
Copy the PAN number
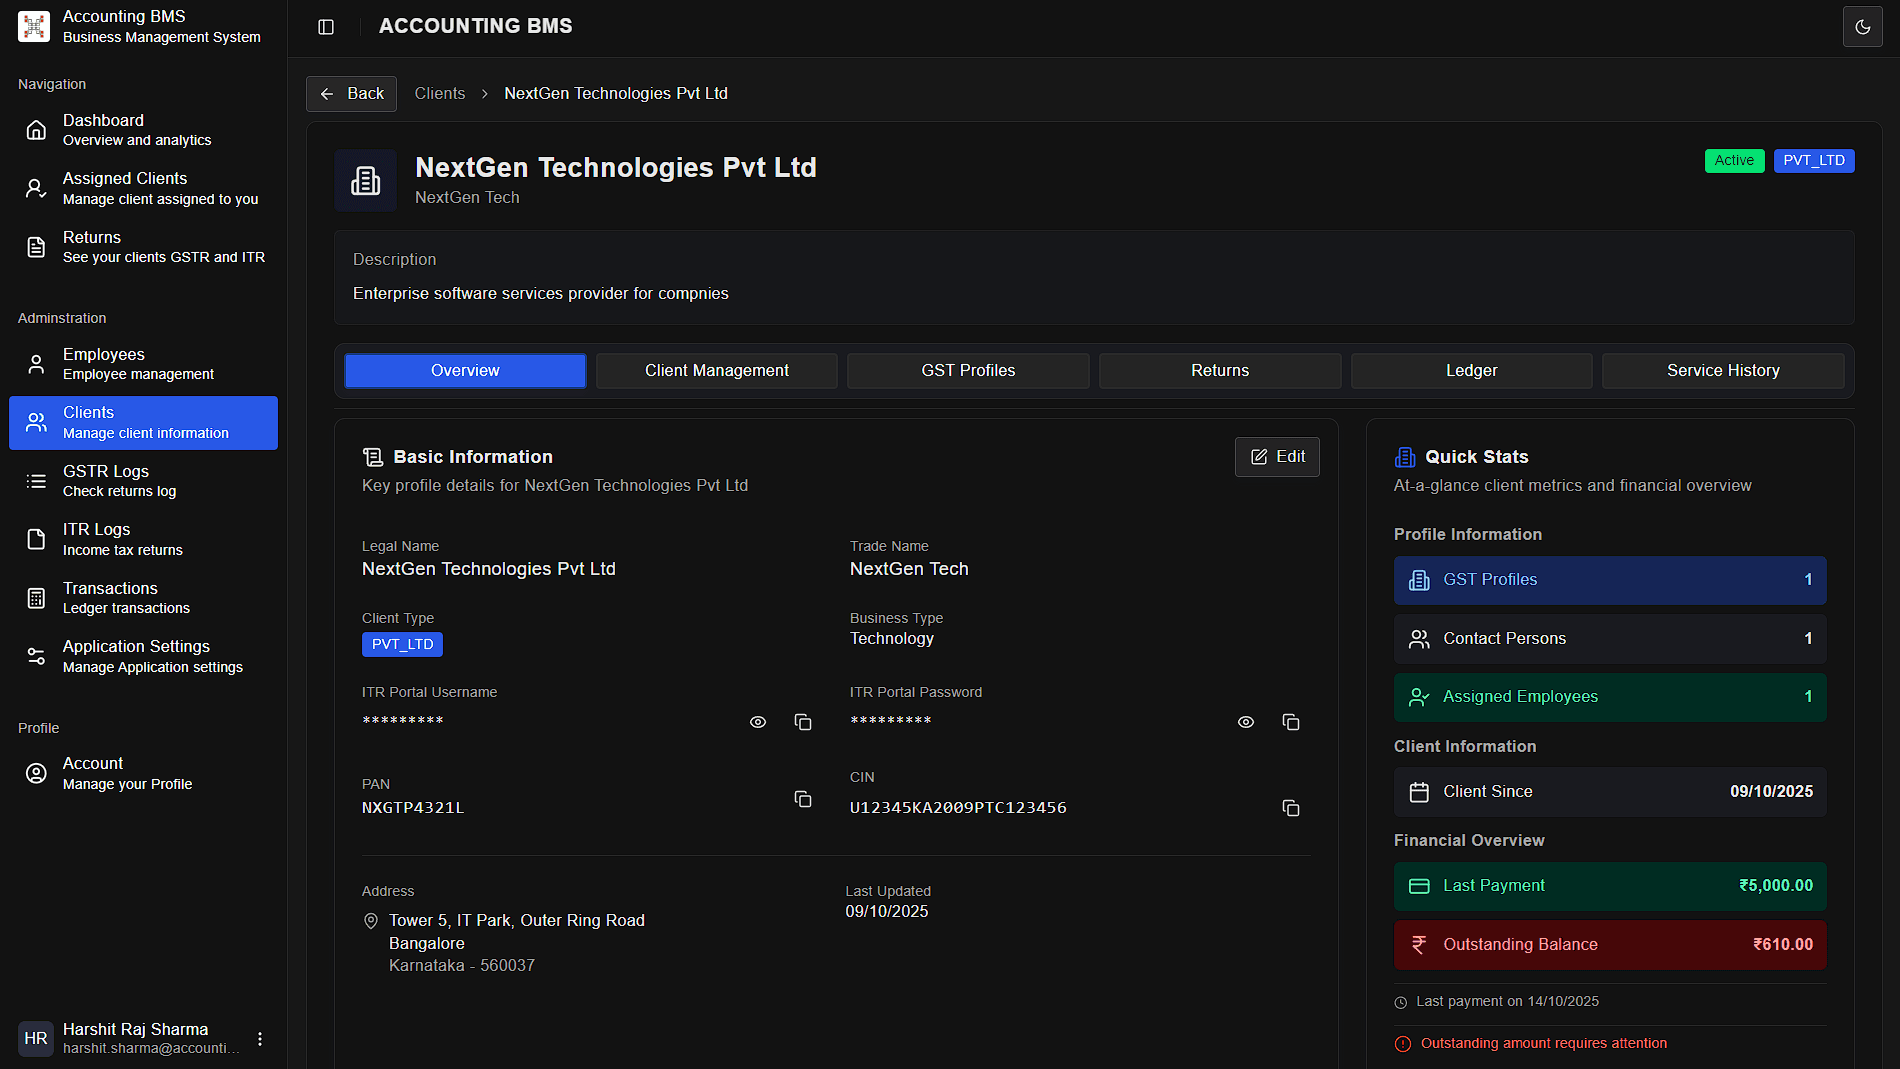click(802, 799)
